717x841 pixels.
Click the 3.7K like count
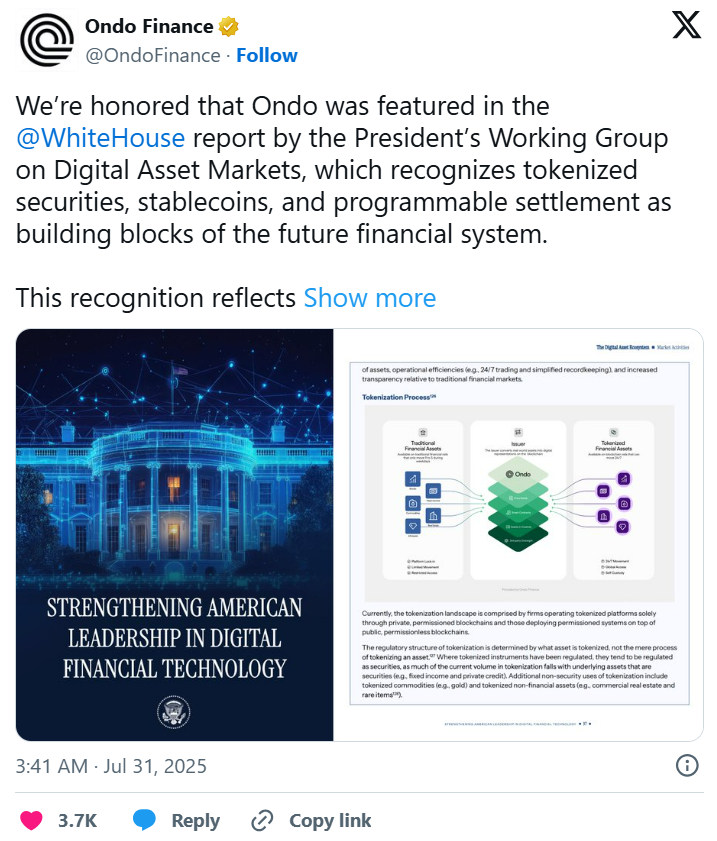tap(76, 820)
